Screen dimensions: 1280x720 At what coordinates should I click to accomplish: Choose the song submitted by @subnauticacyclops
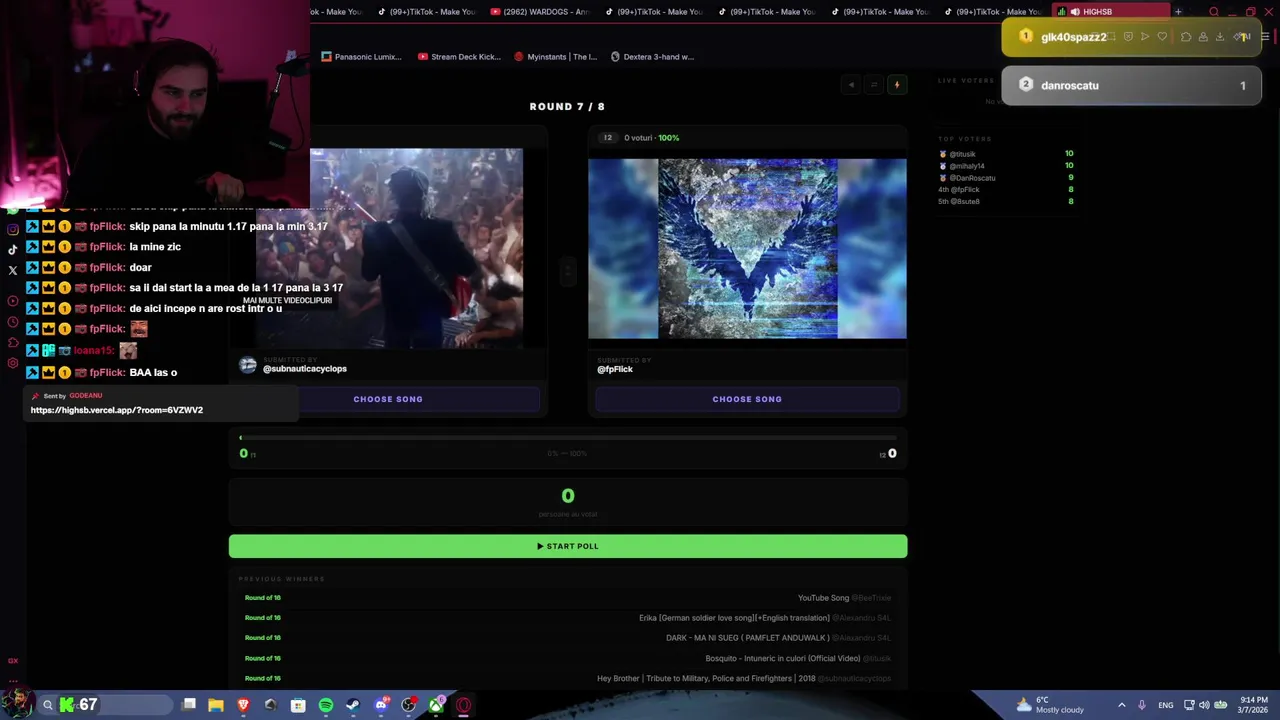[x=388, y=399]
